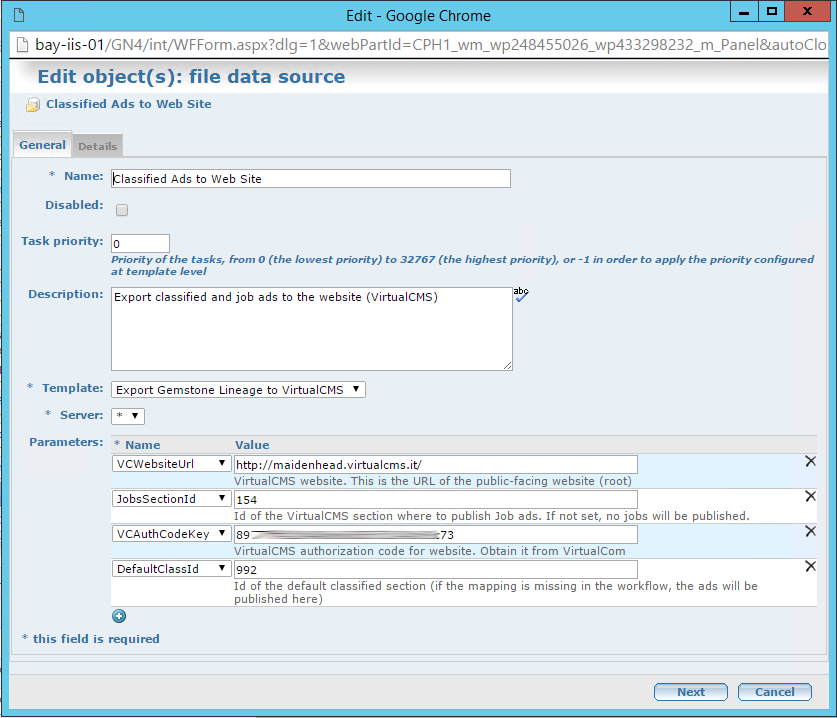Maximize the Edit Chrome window

[x=772, y=12]
